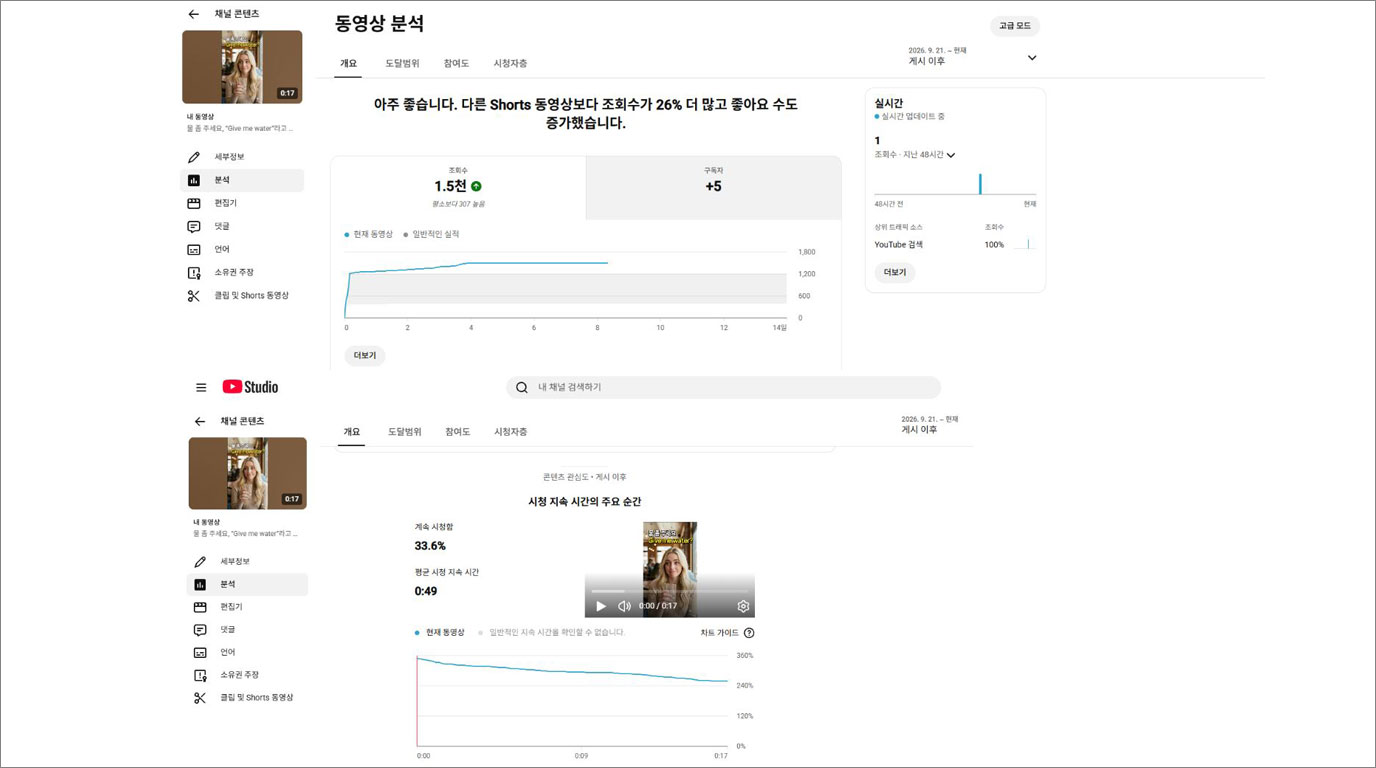Click the 일반적인 실적 legend label

point(435,234)
